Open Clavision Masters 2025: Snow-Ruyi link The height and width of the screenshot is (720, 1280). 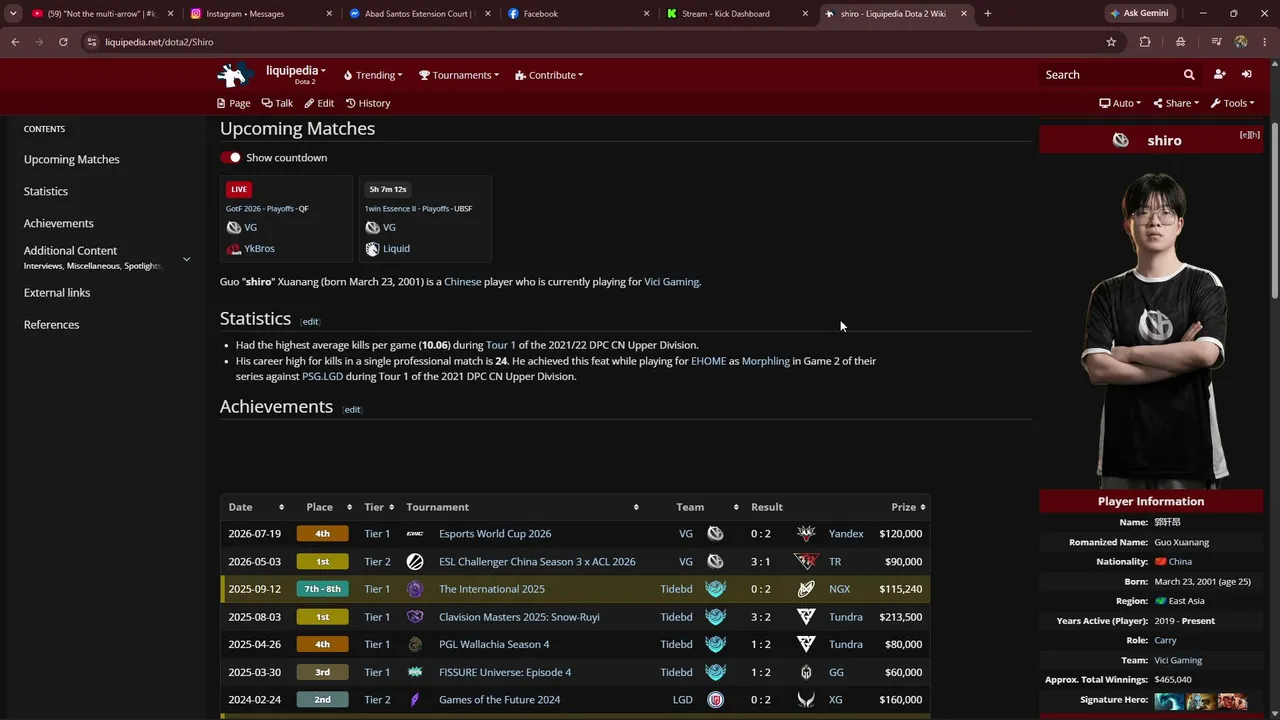pos(519,617)
